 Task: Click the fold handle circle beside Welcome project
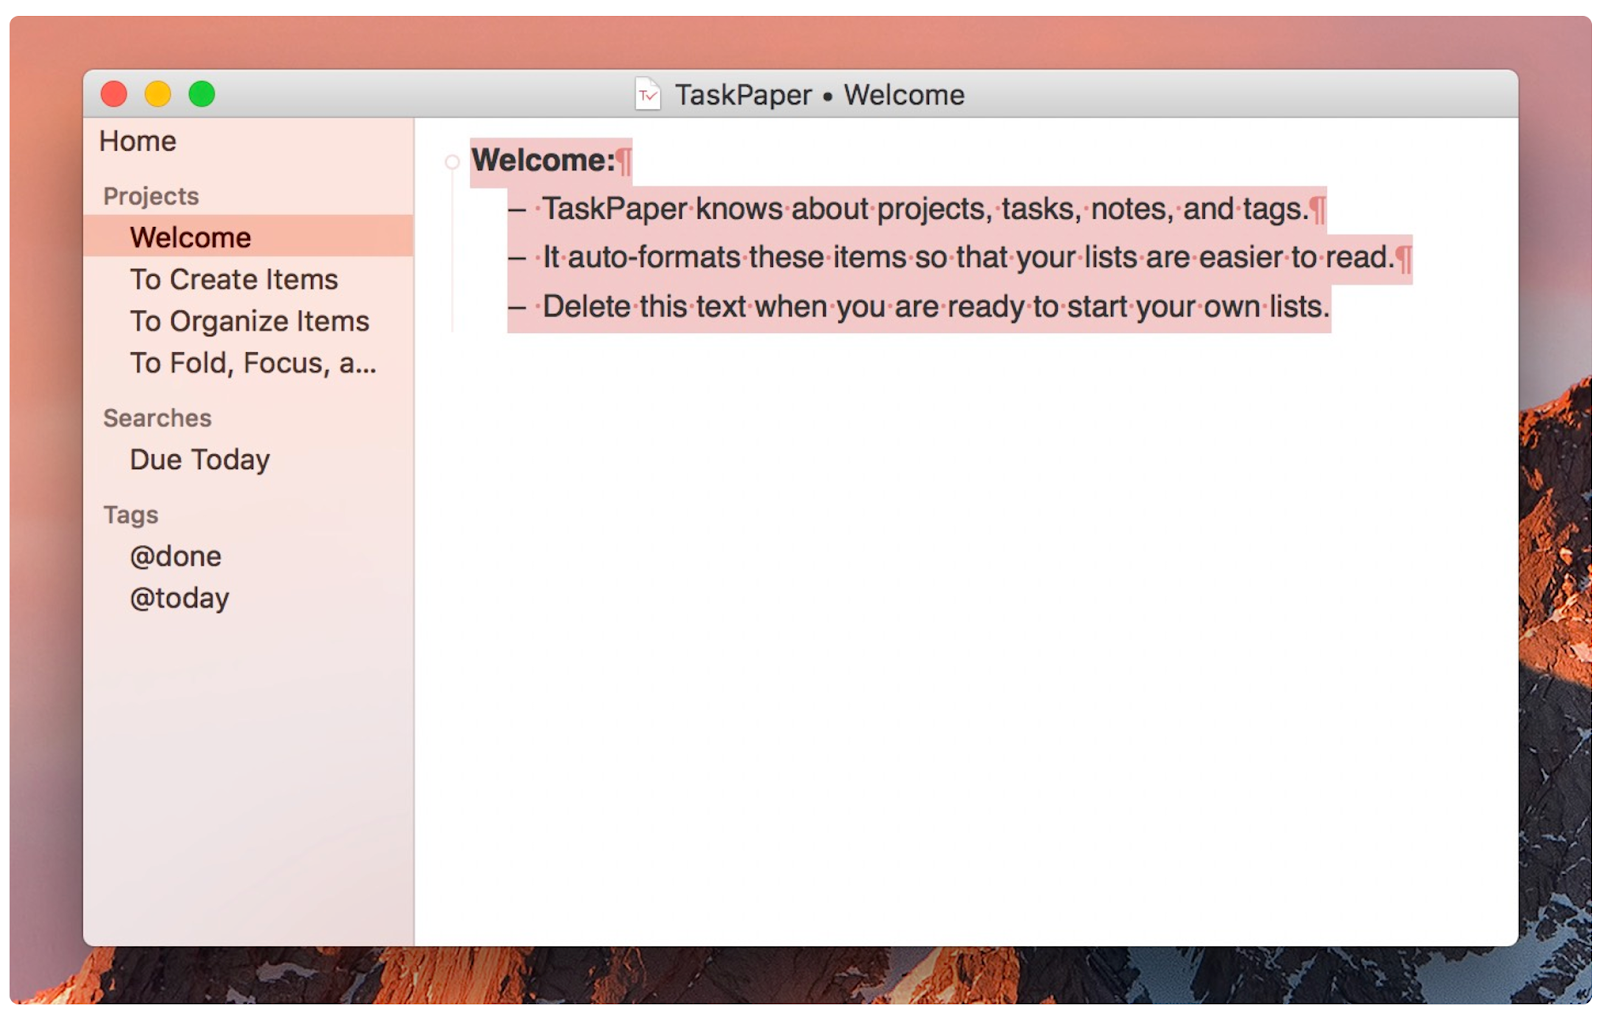tap(452, 161)
